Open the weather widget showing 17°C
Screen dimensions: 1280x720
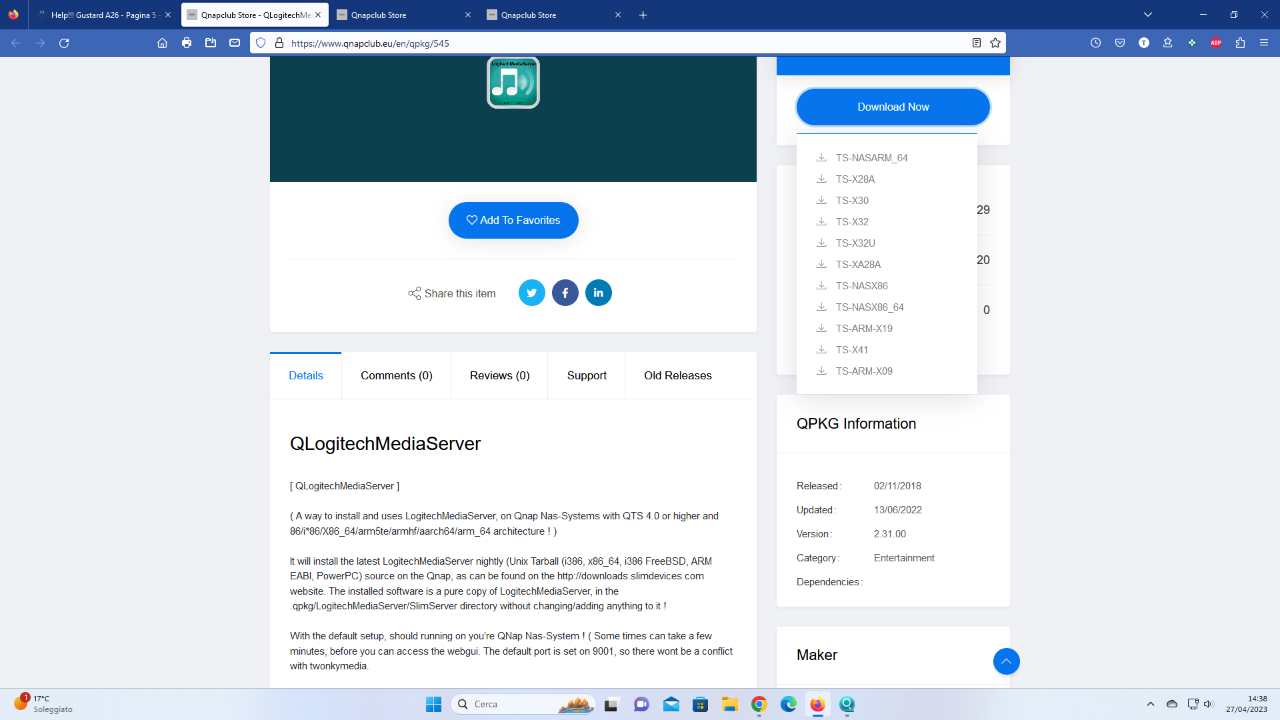pos(41,704)
